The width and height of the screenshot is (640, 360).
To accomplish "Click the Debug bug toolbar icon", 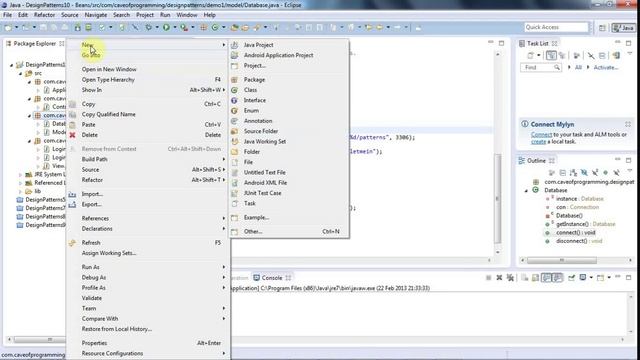I will (149, 27).
